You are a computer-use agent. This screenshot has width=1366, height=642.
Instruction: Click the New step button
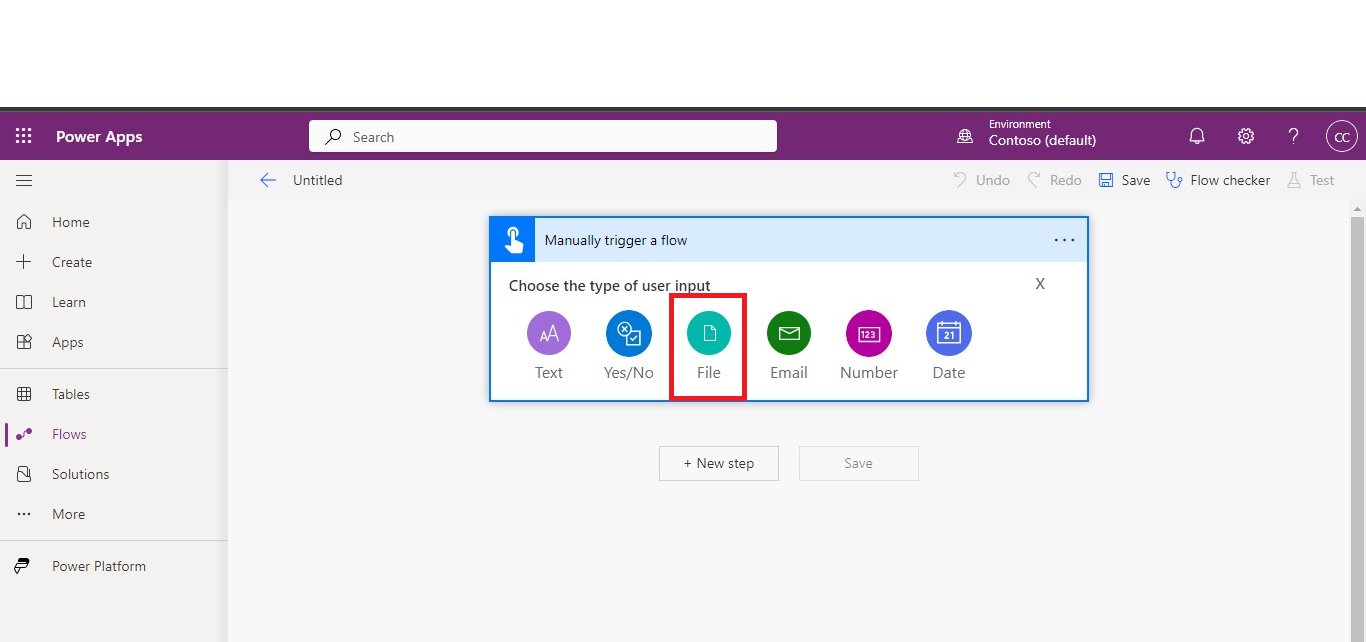[718, 463]
